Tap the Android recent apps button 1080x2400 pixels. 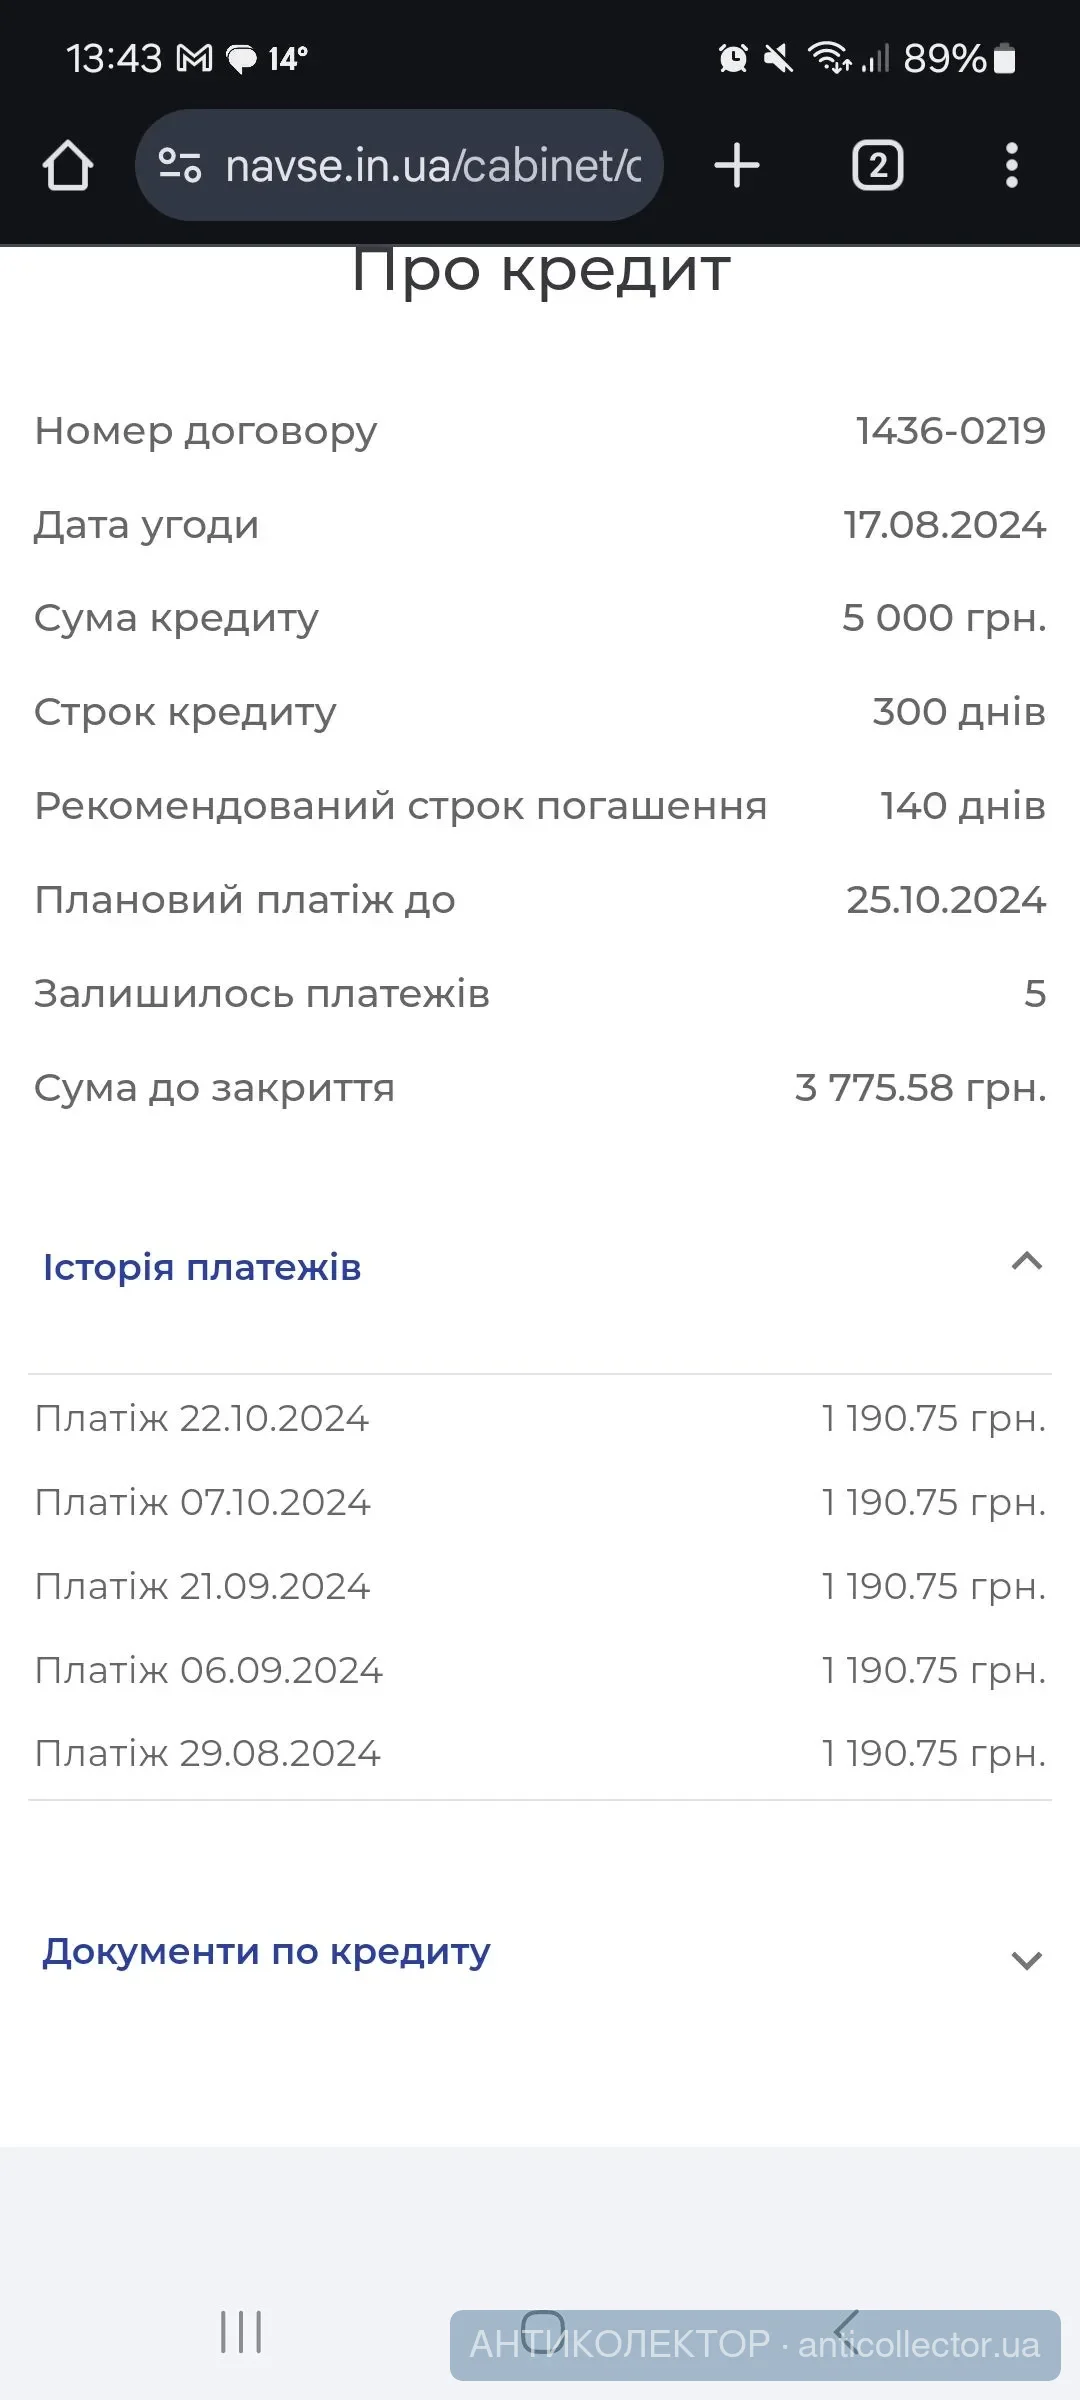pyautogui.click(x=241, y=2332)
